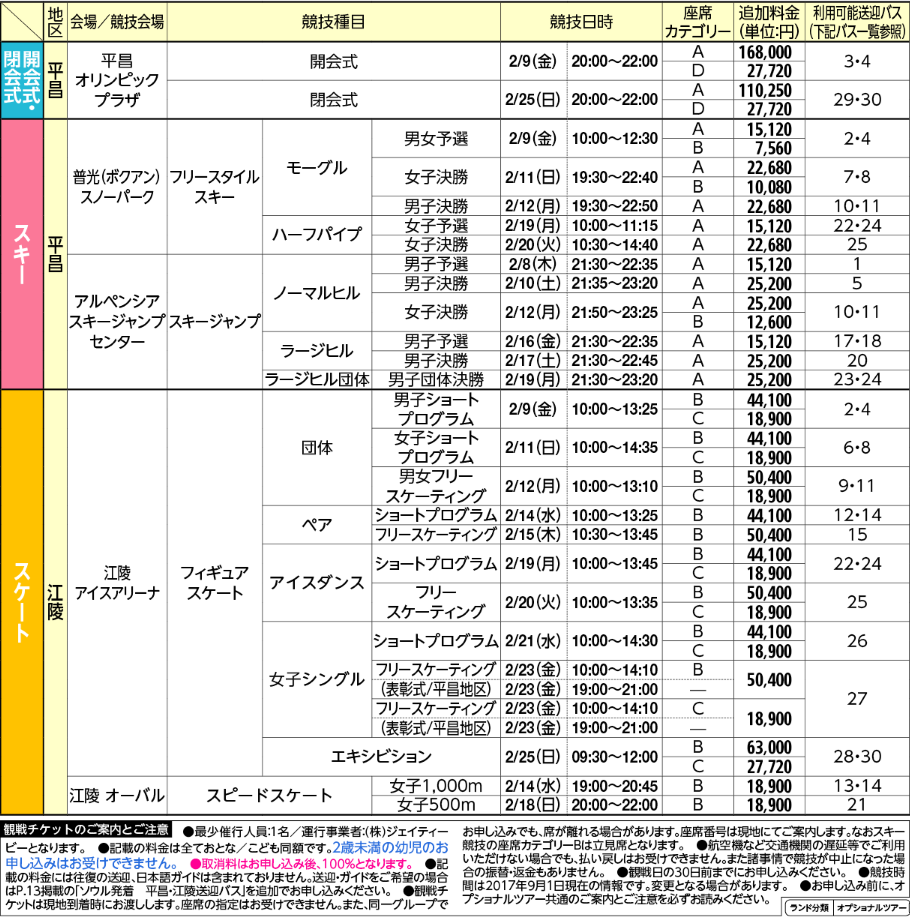Select the 競技日時 column header
Screen dimensions: 910x920
click(581, 21)
